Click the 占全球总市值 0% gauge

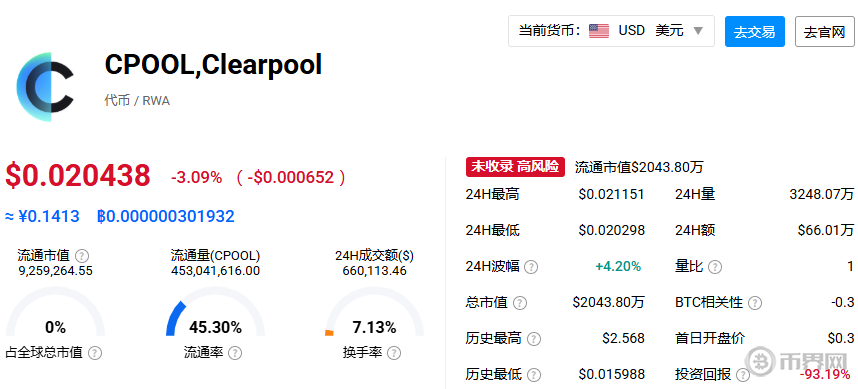(x=55, y=312)
